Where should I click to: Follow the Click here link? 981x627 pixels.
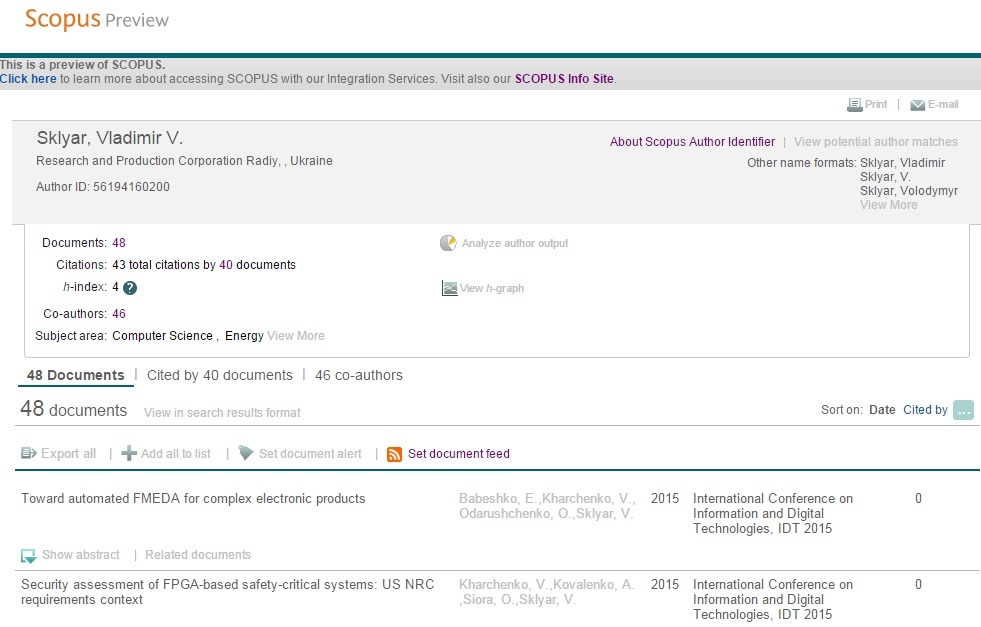28,79
